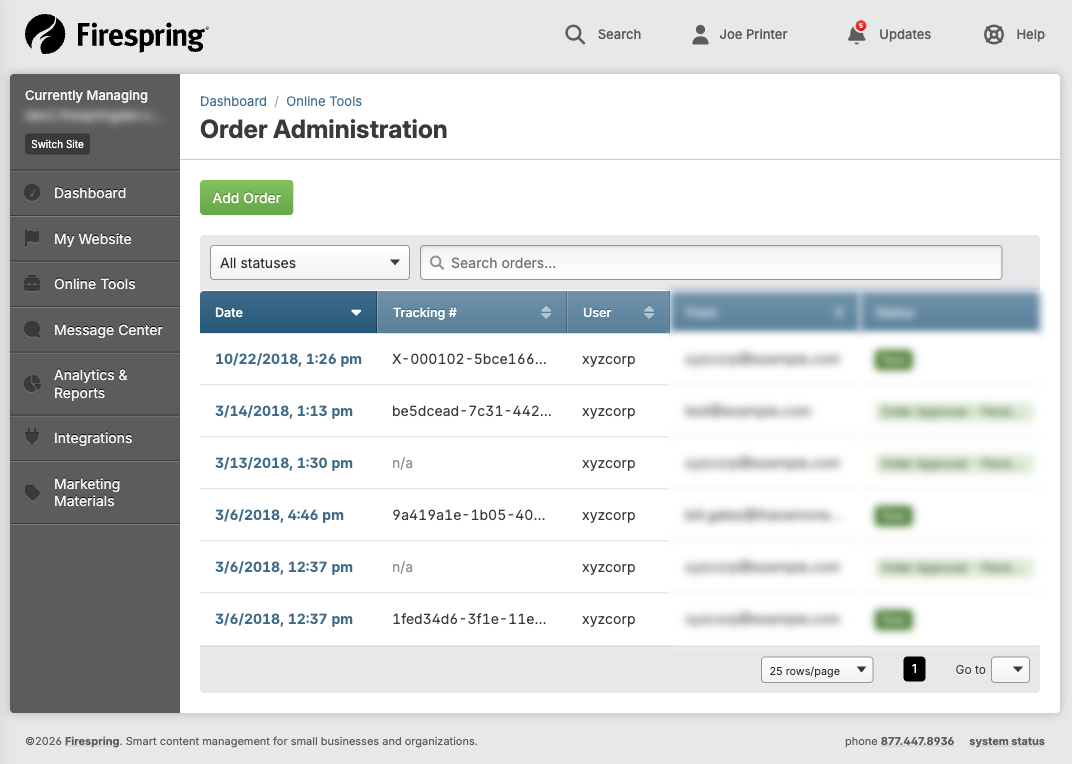Open the Go to page dropdown
Image resolution: width=1072 pixels, height=764 pixels.
click(1010, 670)
